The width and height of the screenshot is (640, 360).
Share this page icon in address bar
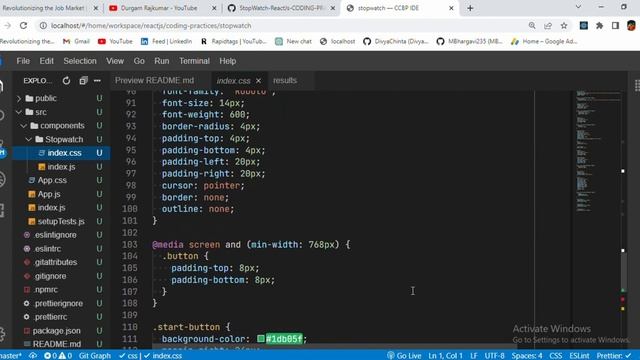548,25
